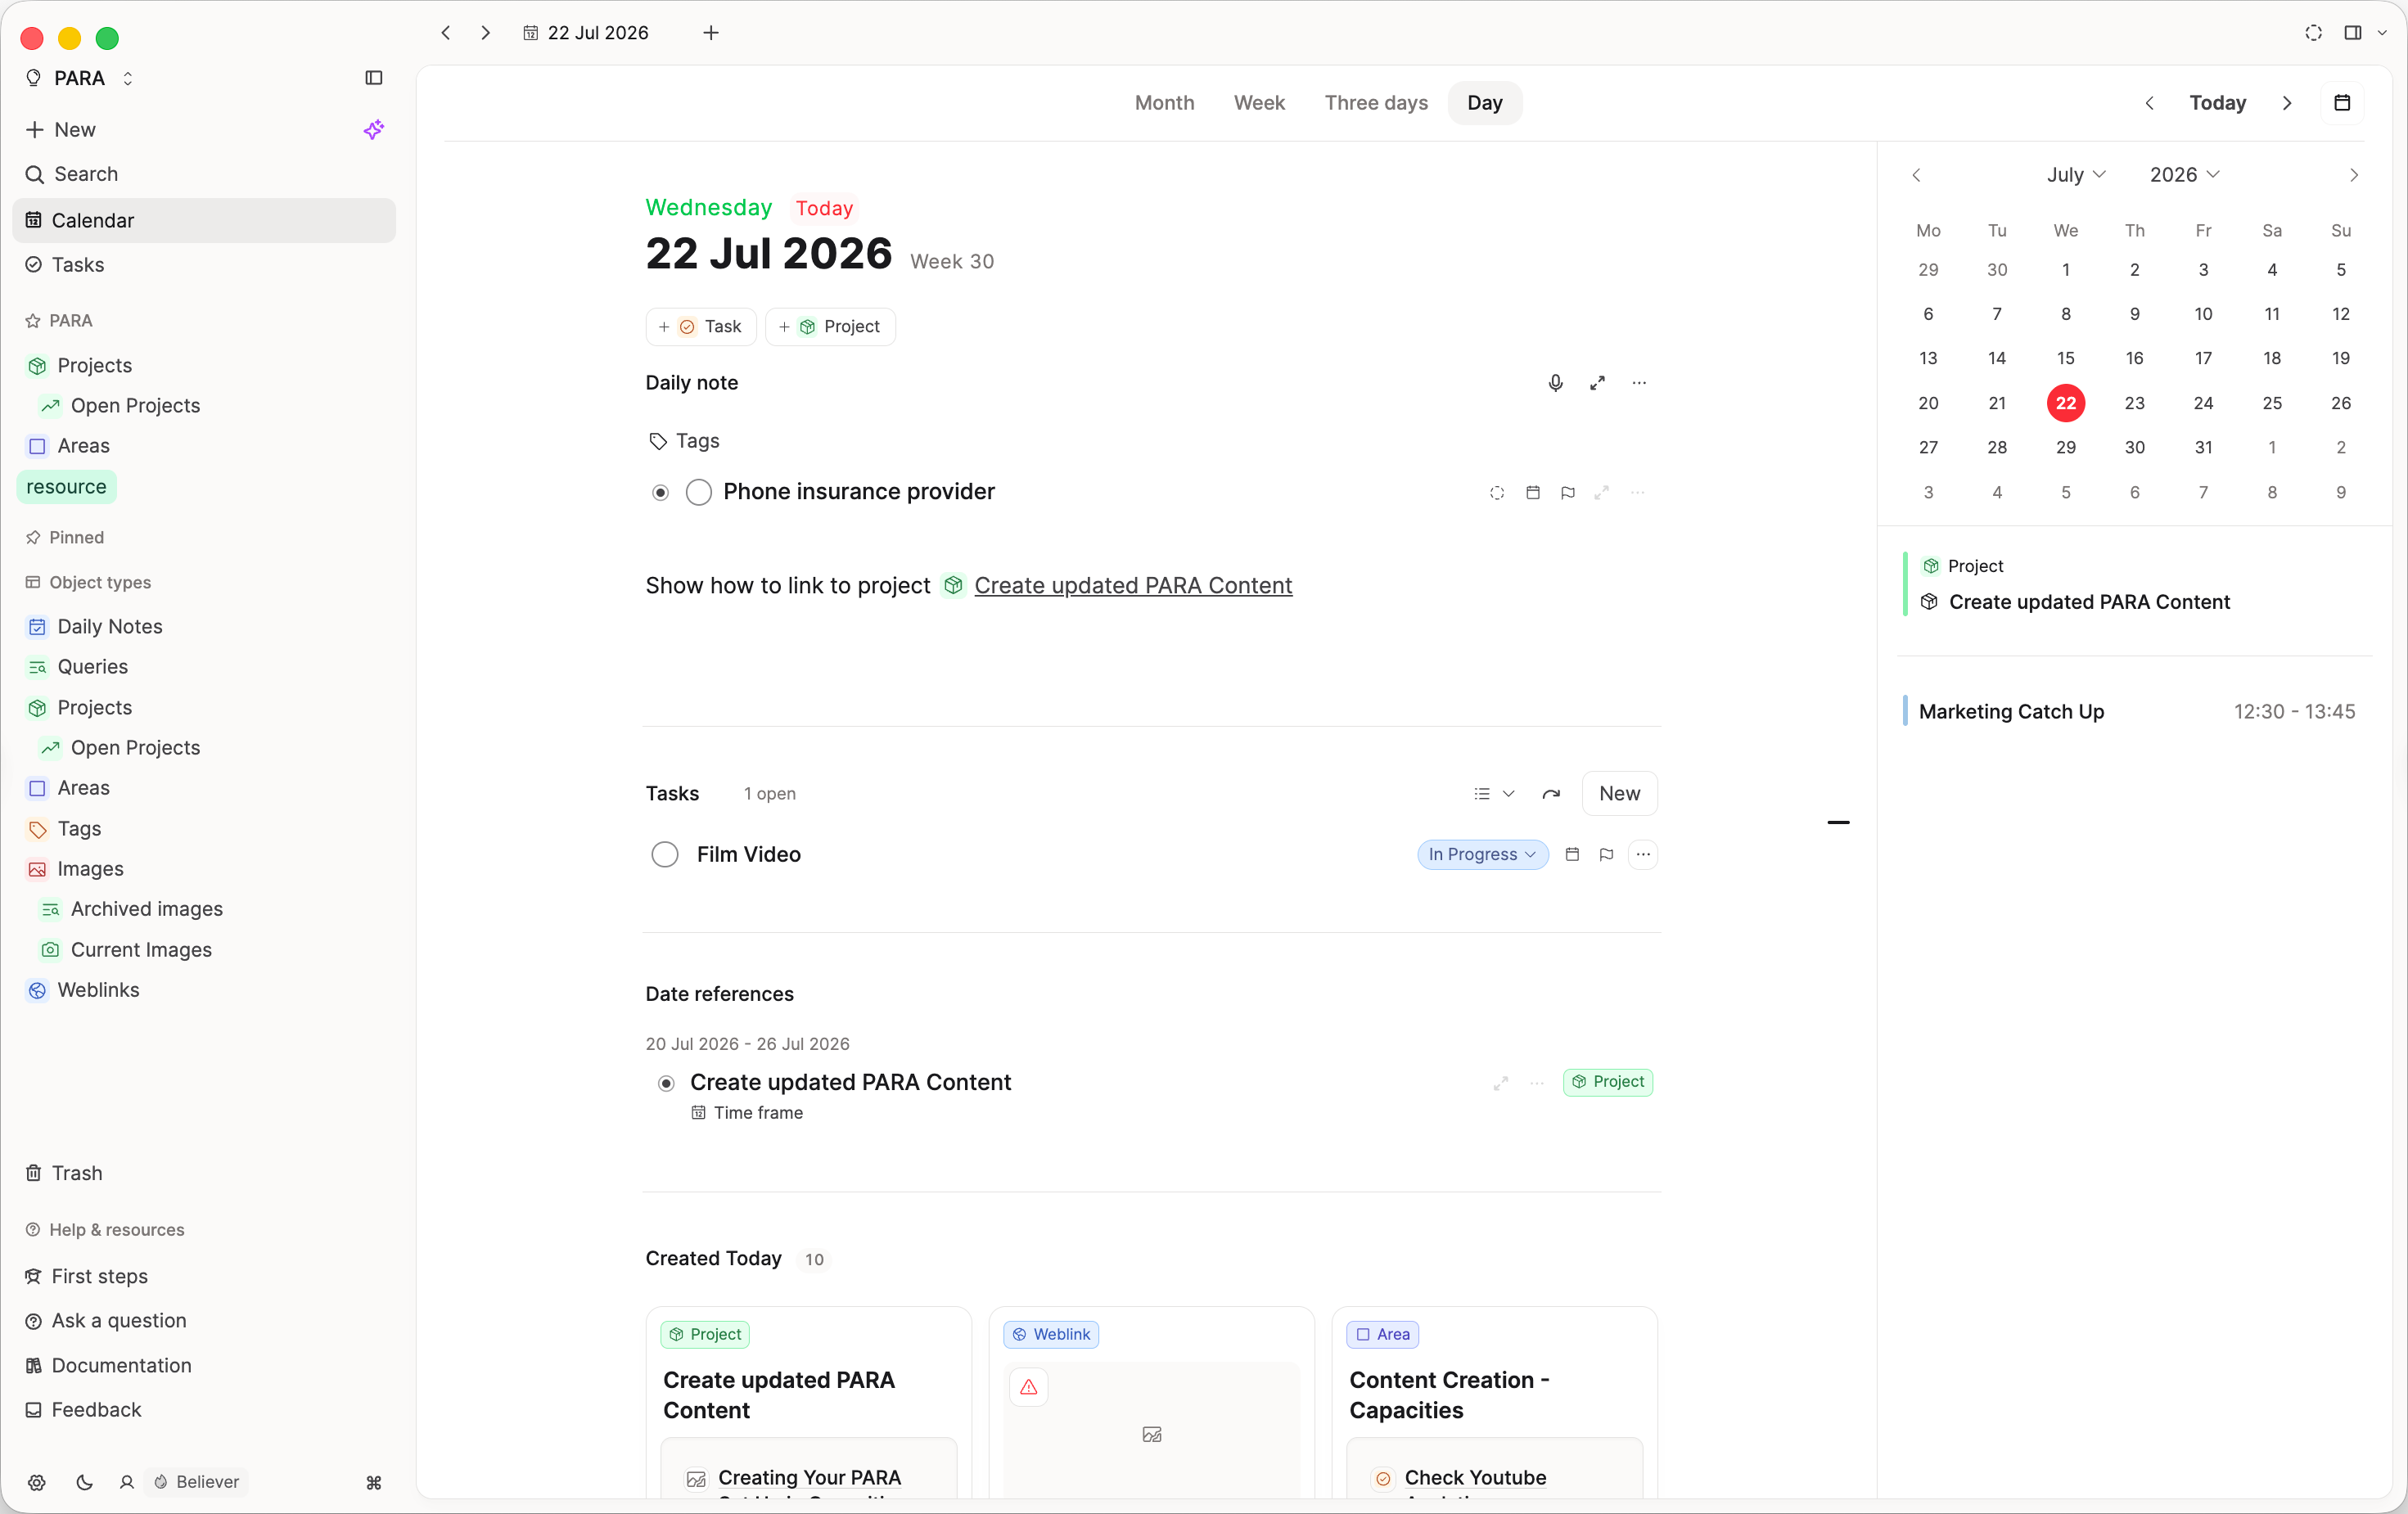Switch to Three days view
Screen dimensions: 2408x1514
[x=1376, y=102]
